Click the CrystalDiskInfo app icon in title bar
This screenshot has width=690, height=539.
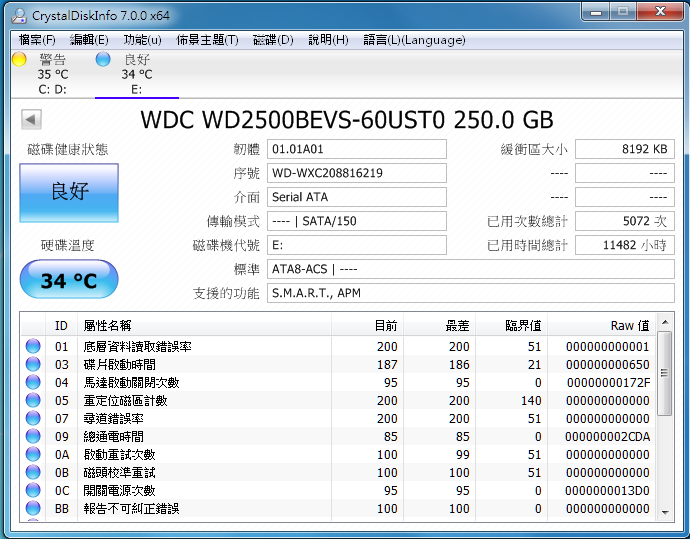pos(19,15)
